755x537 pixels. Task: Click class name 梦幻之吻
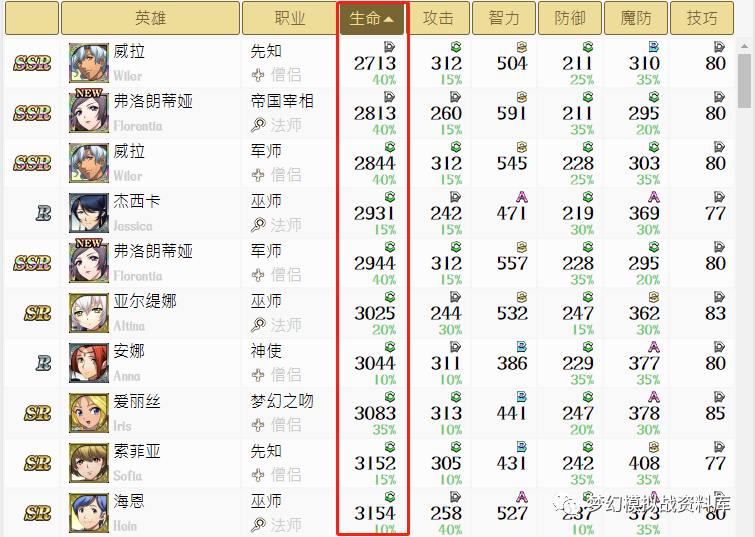pos(282,401)
